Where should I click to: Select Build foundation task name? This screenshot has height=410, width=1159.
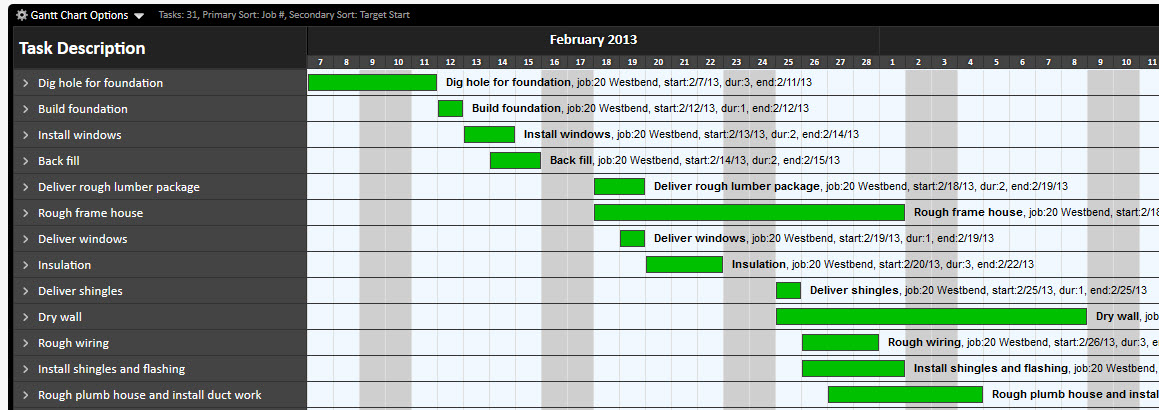83,109
